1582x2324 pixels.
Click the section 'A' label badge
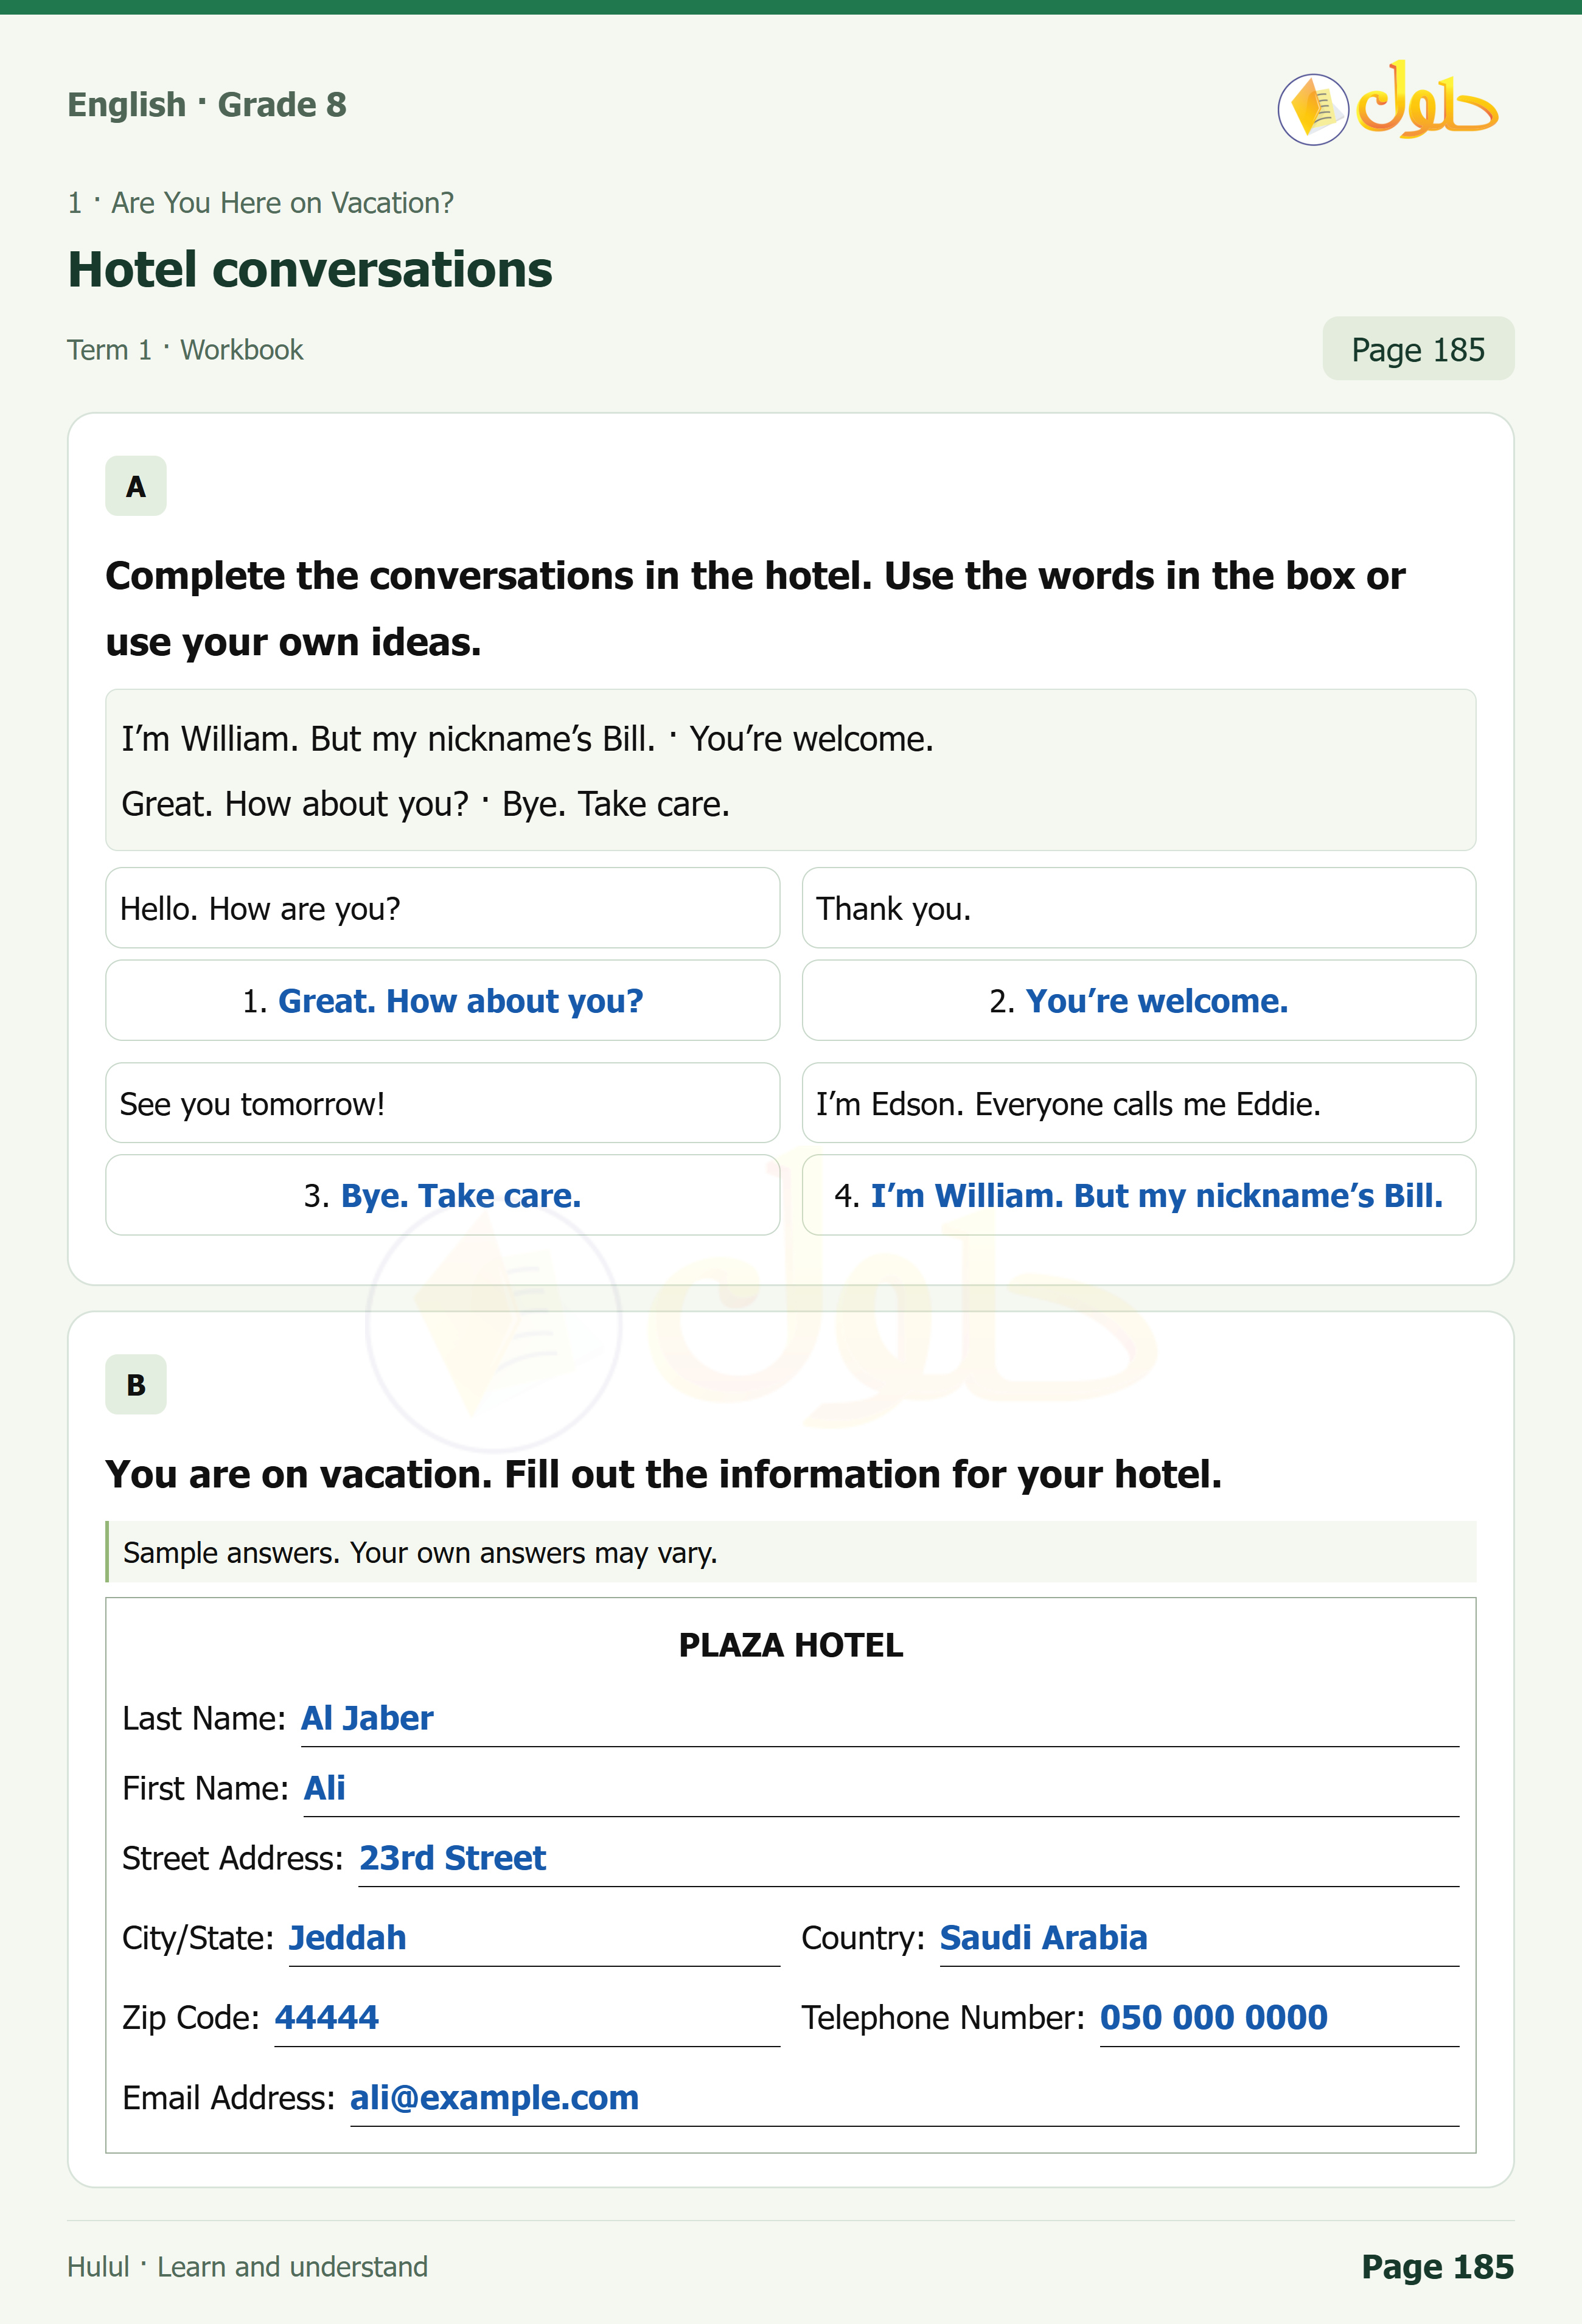(x=136, y=486)
